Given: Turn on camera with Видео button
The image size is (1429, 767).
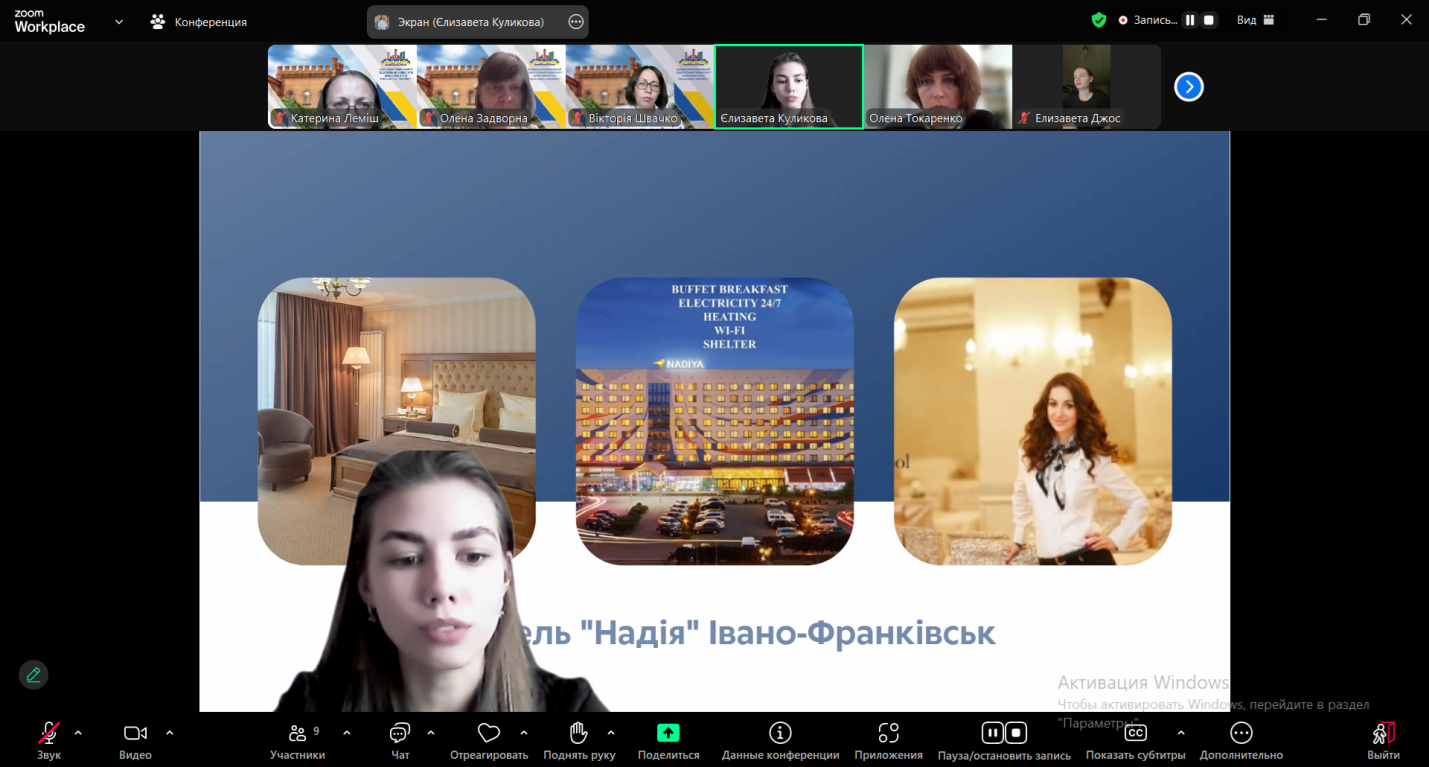Looking at the screenshot, I should (x=135, y=740).
